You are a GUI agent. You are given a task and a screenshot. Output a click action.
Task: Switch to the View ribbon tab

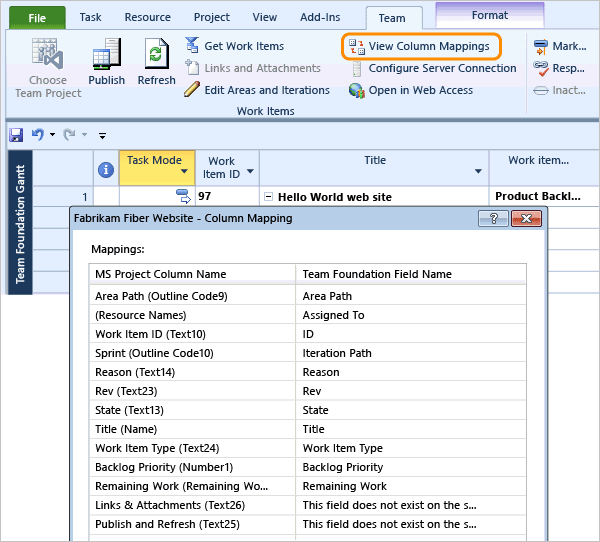(x=264, y=17)
